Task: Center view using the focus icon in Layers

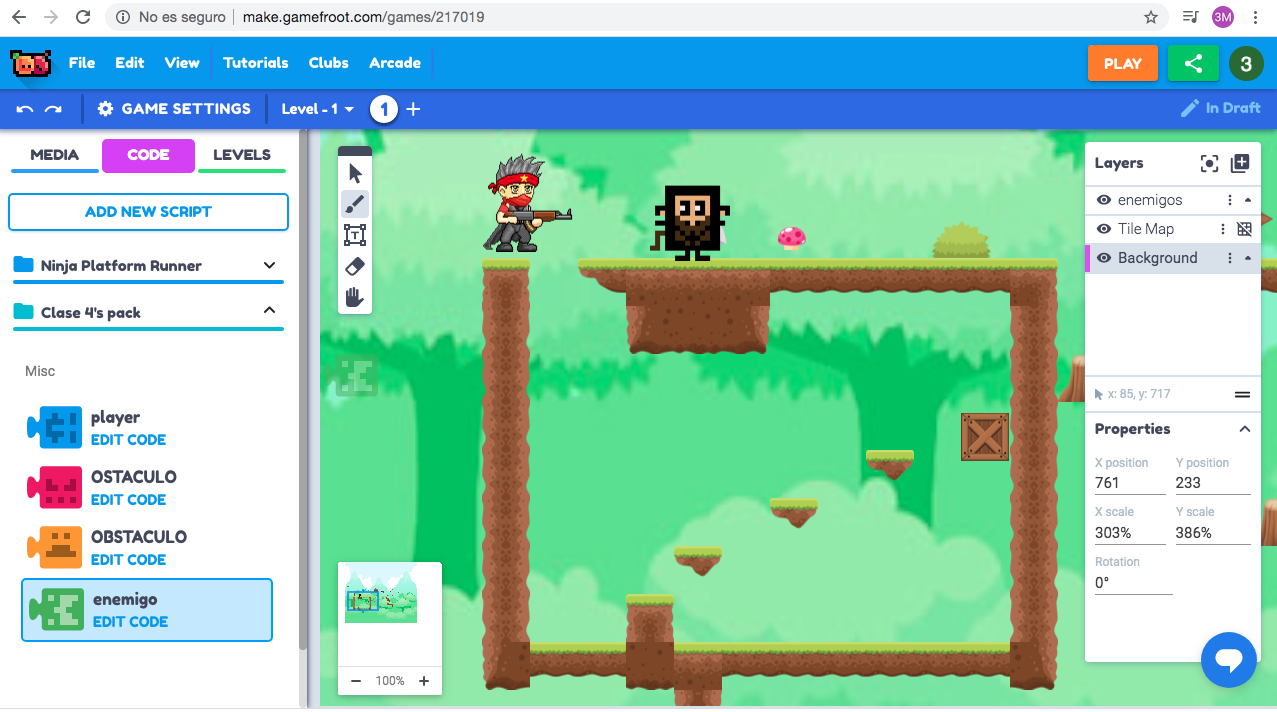Action: click(1209, 163)
